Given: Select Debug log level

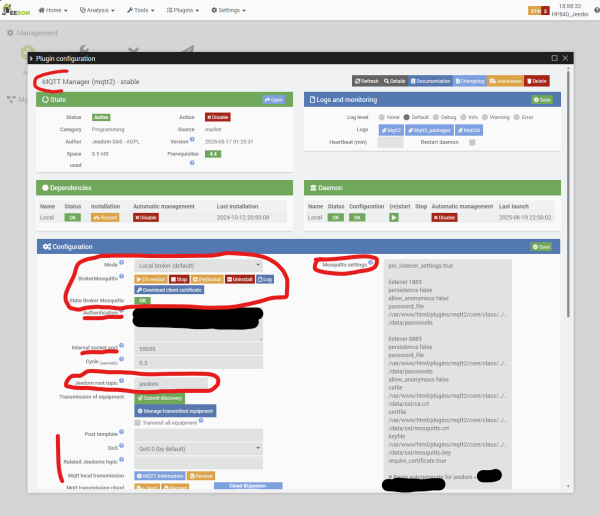Looking at the screenshot, I should click(435, 117).
